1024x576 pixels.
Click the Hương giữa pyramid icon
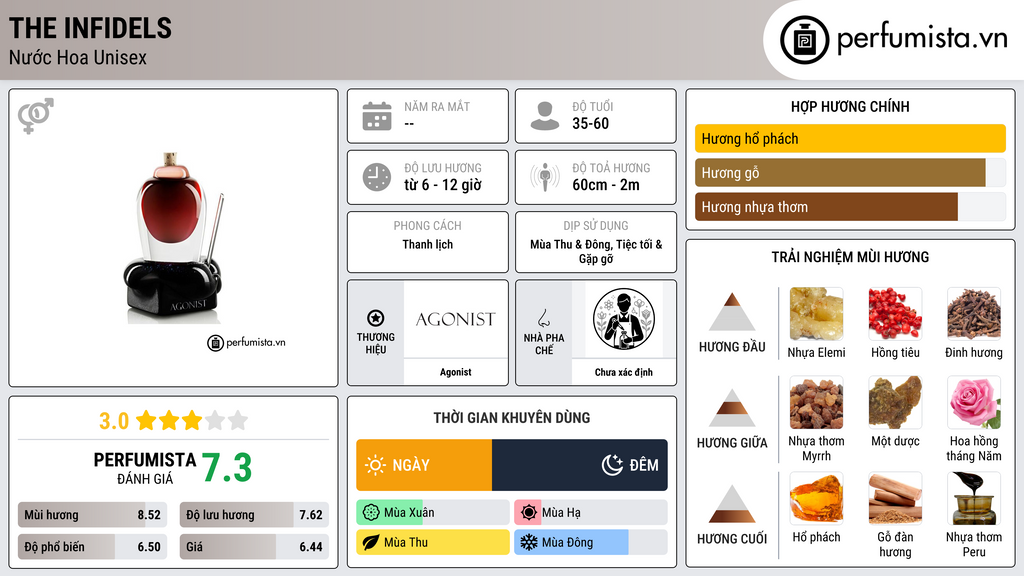[732, 408]
